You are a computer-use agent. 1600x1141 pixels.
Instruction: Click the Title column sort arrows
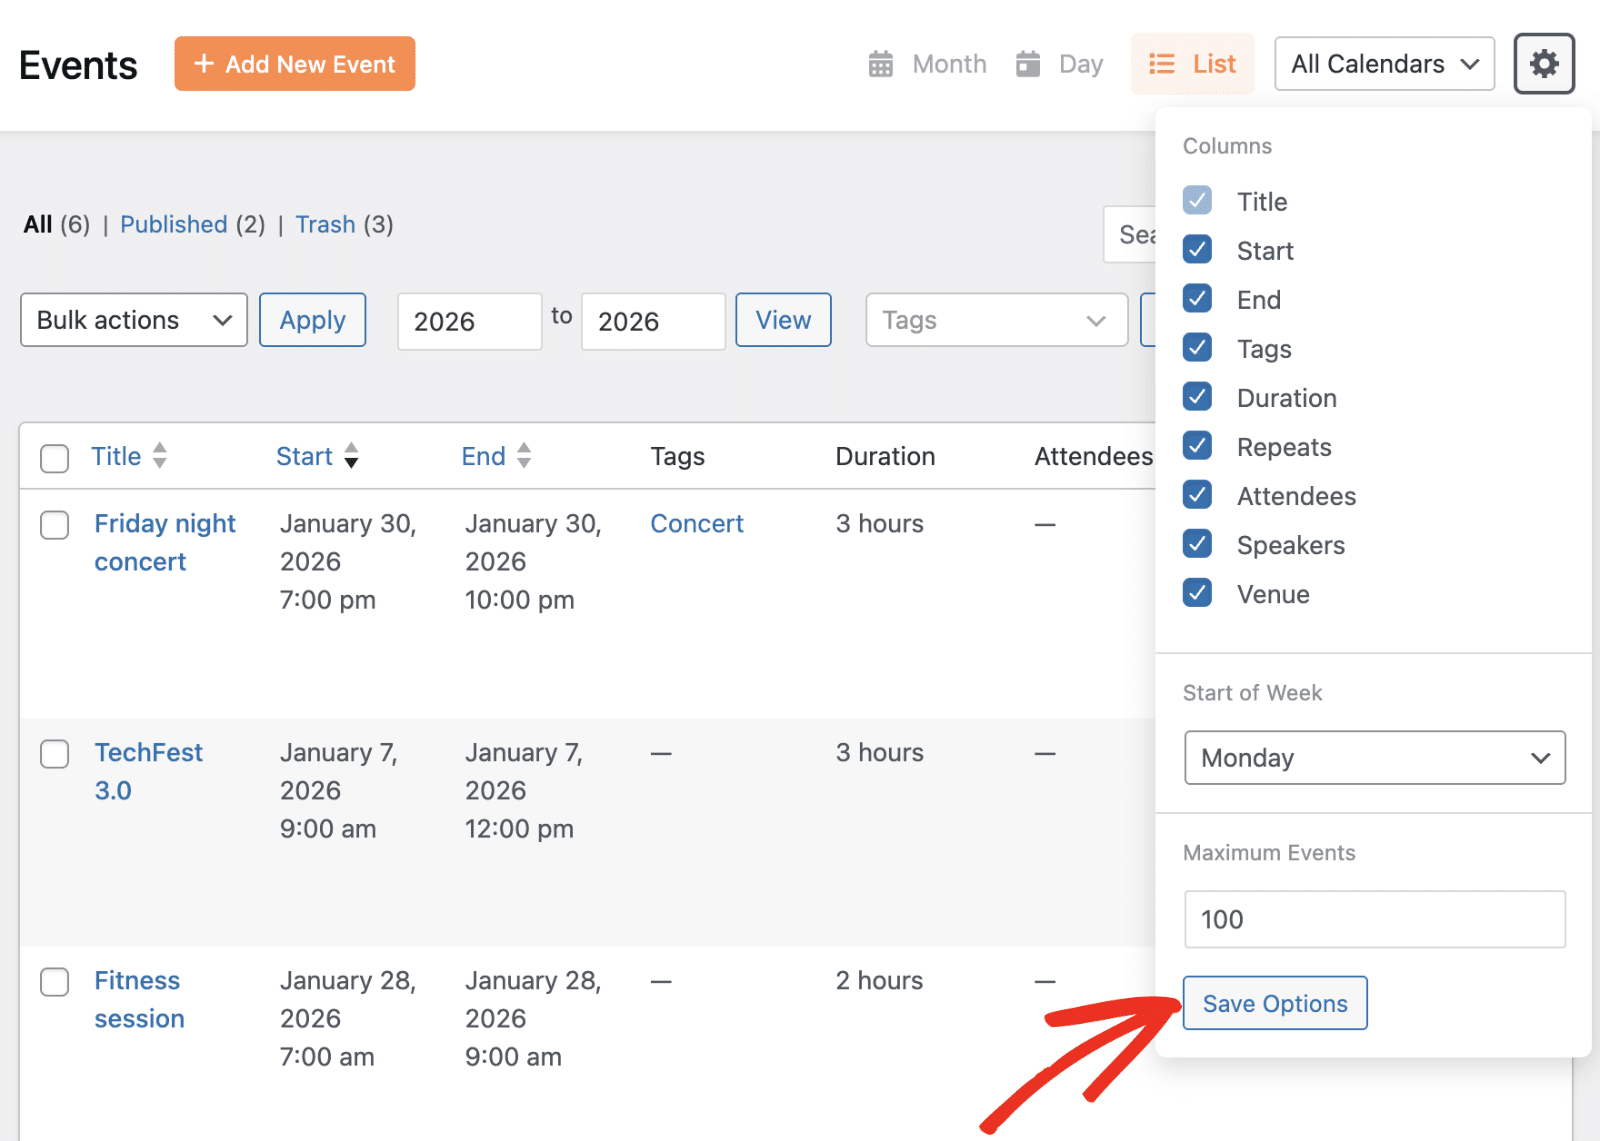[x=160, y=456]
